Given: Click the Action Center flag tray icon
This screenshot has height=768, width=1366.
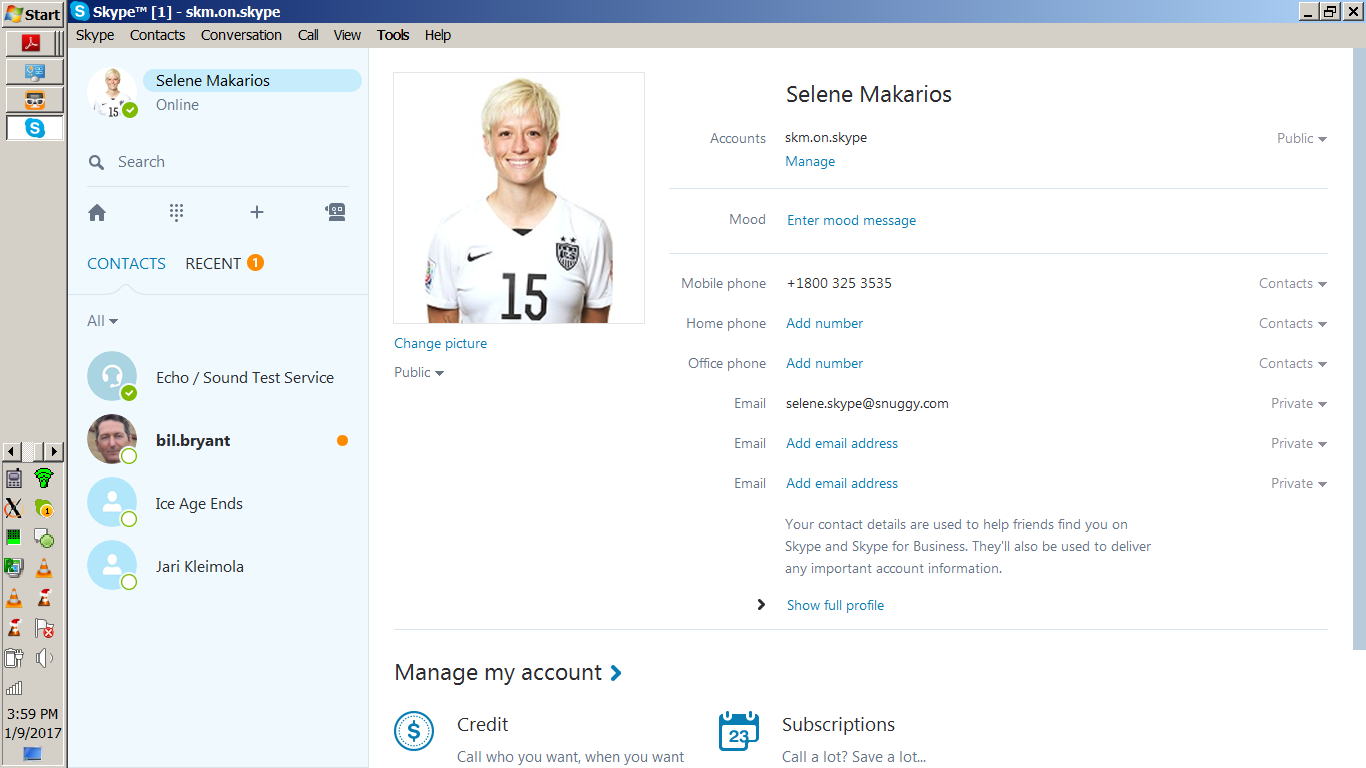Looking at the screenshot, I should [x=43, y=628].
